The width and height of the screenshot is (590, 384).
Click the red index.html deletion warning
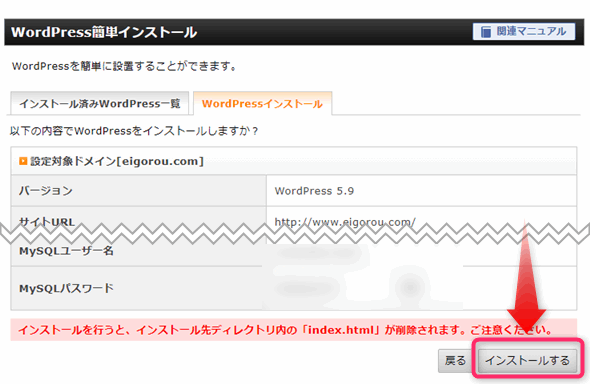pyautogui.click(x=293, y=330)
